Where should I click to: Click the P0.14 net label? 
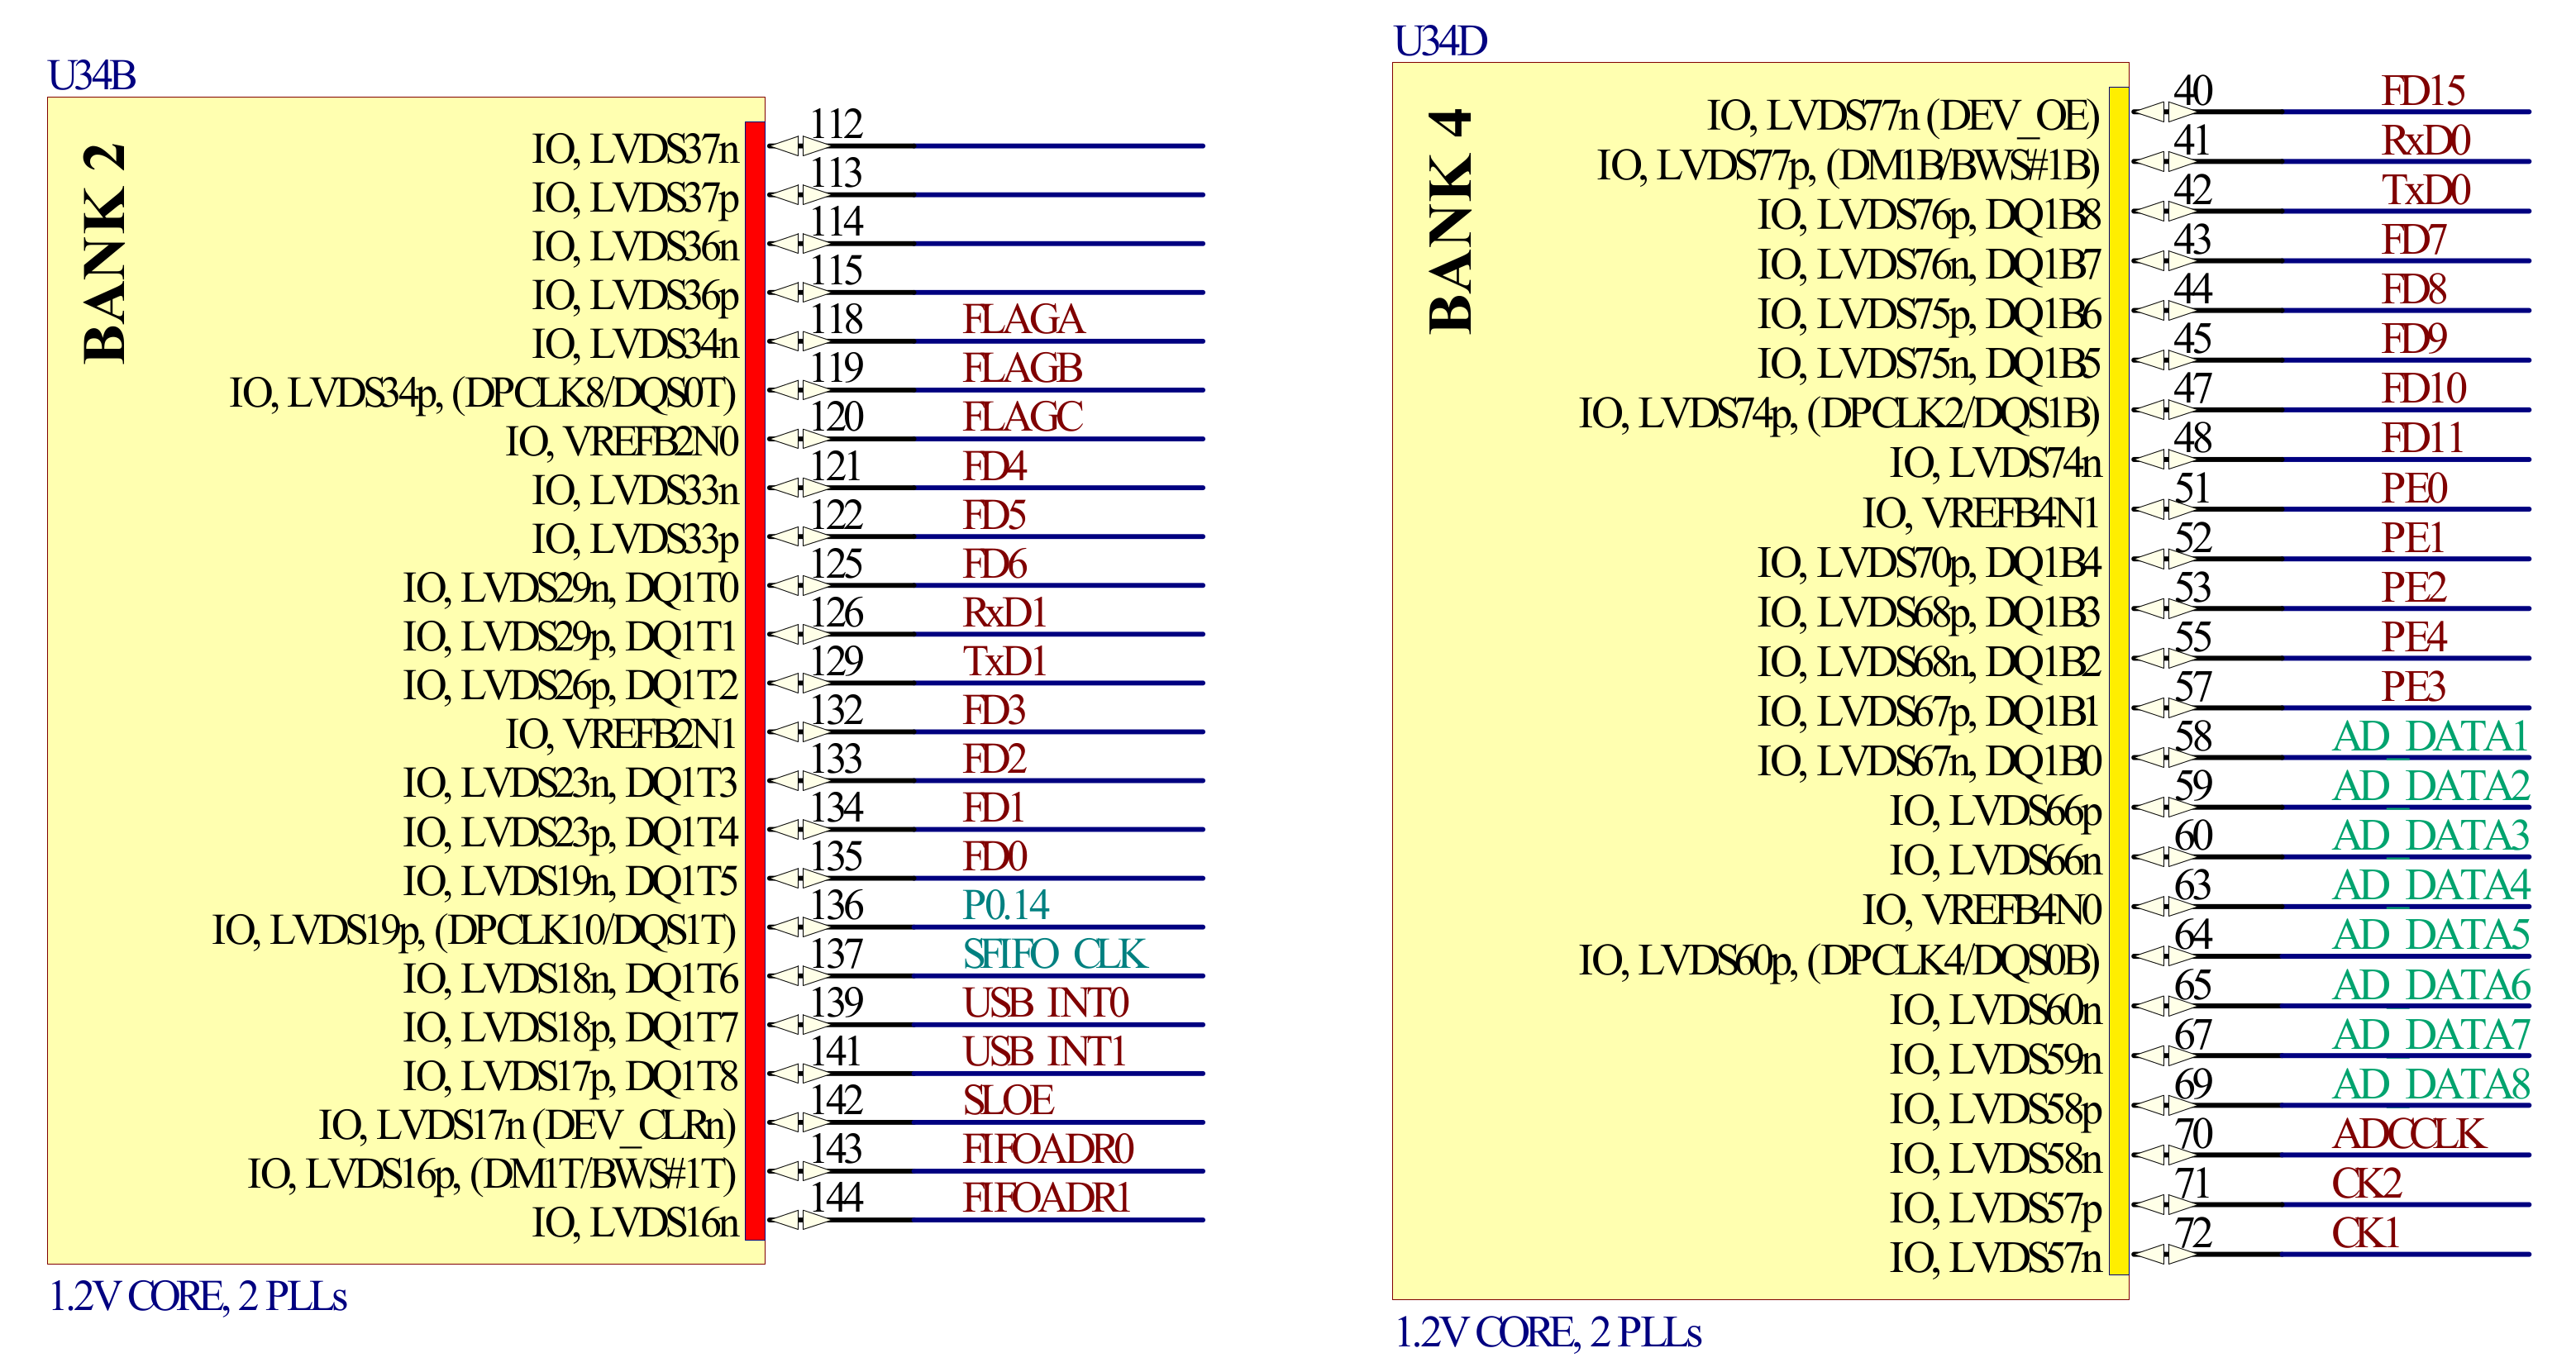coord(1005,905)
